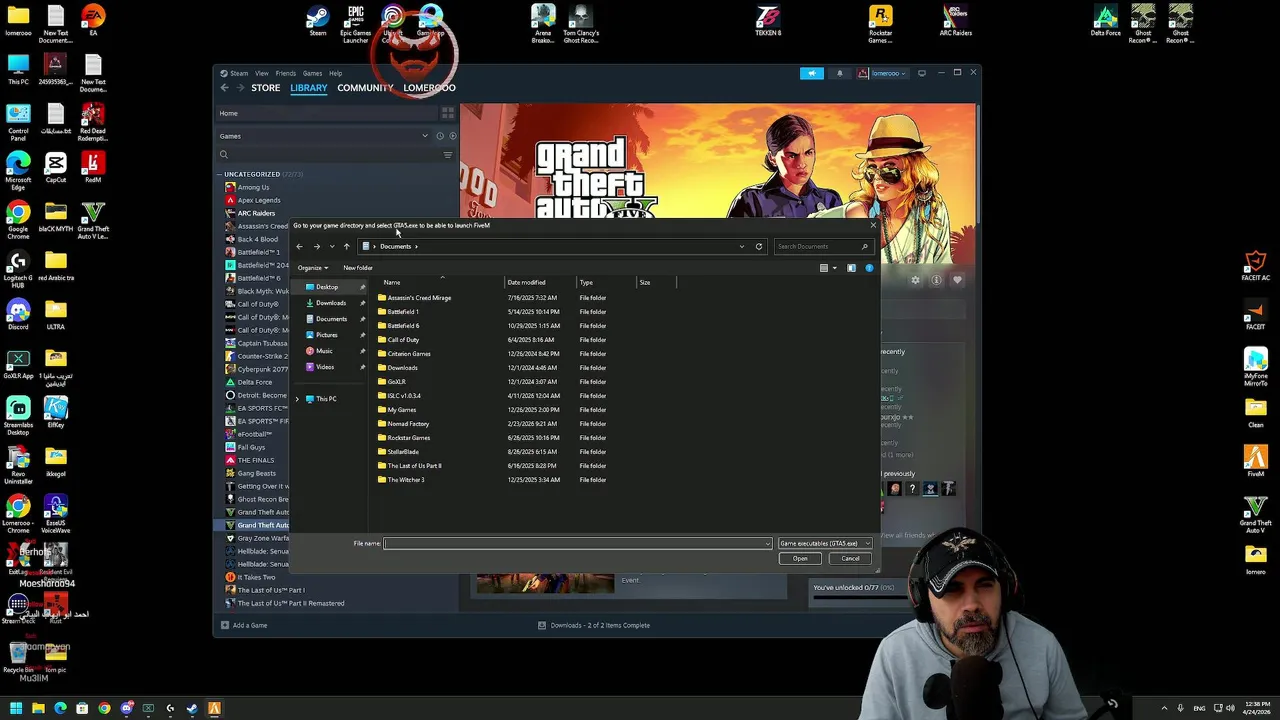Open the Discord desktop icon
Viewport: 1280px width, 720px height.
pyautogui.click(x=18, y=316)
